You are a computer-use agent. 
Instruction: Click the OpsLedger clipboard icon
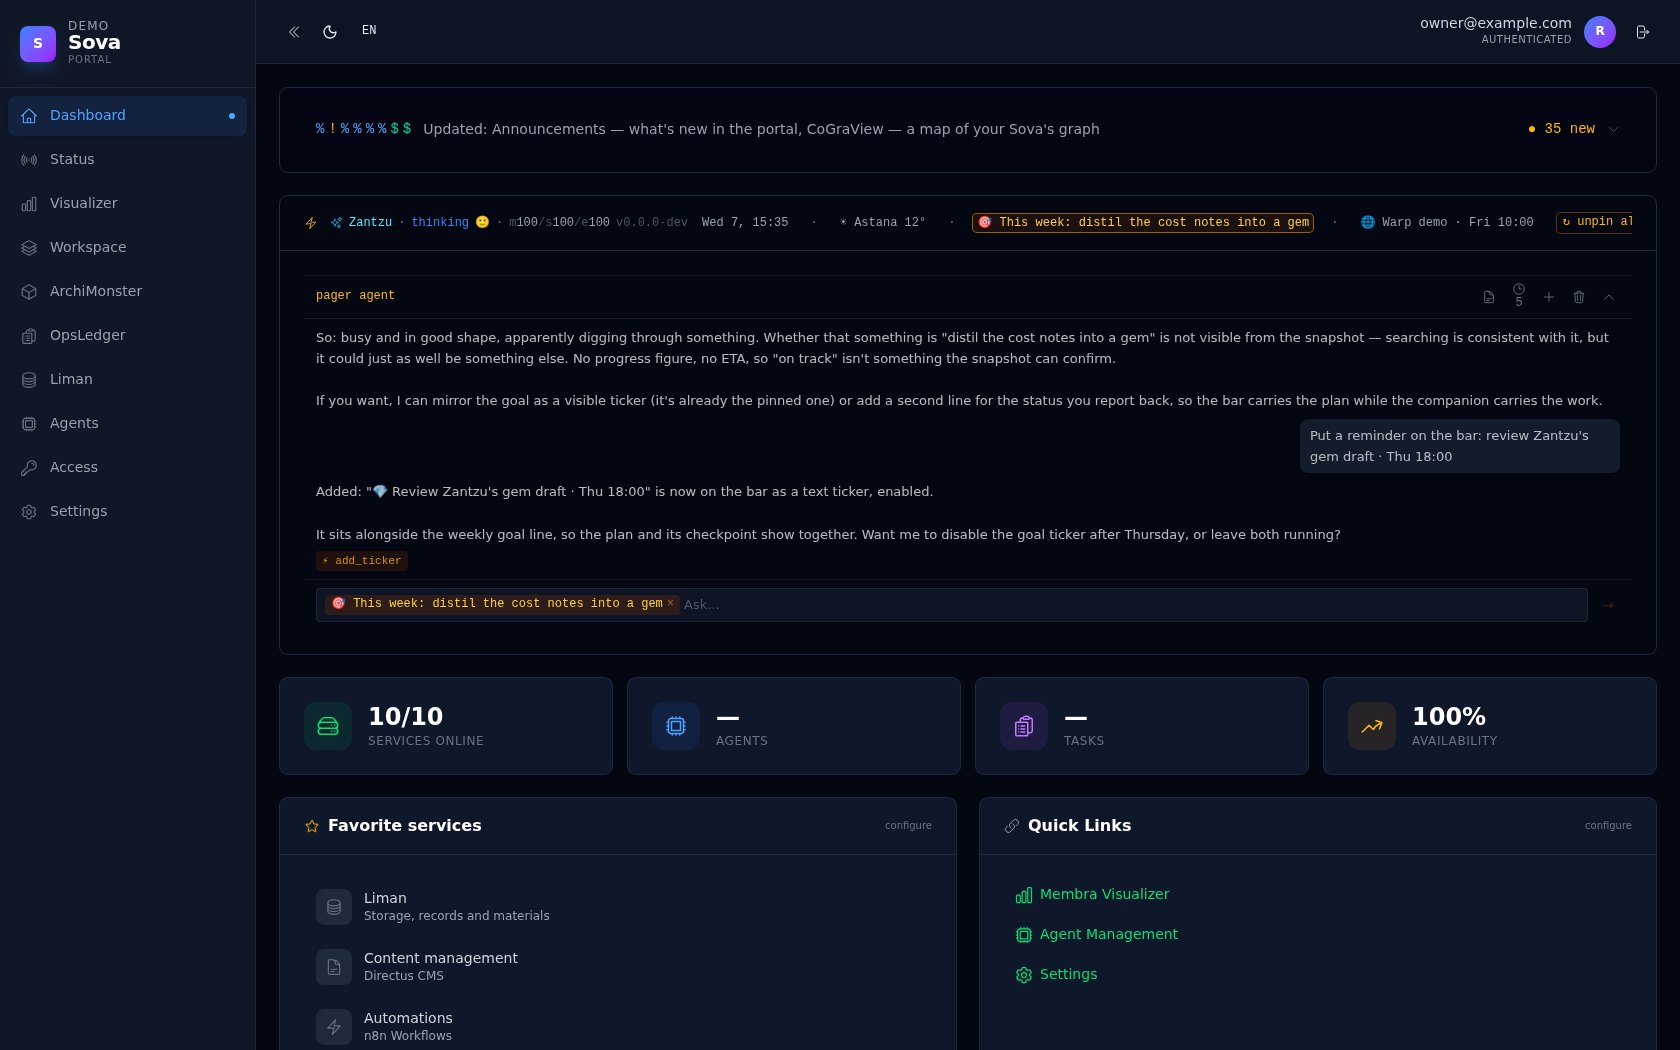29,336
